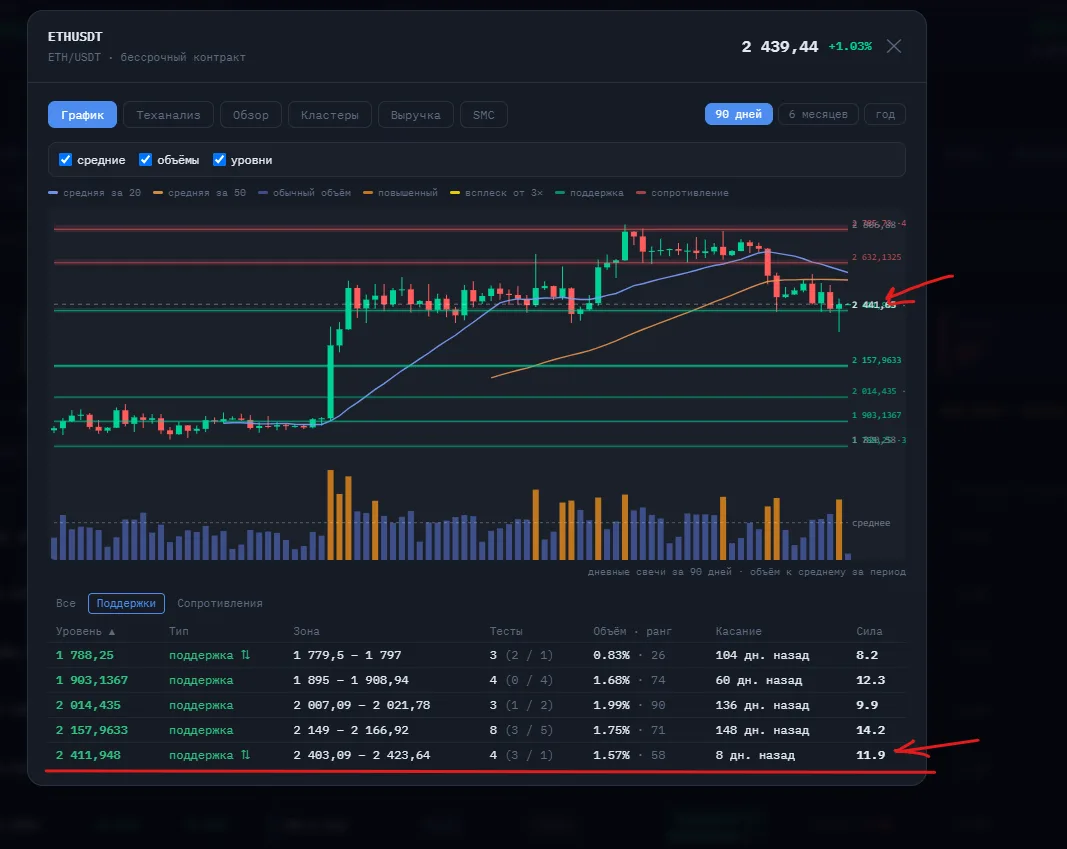The width and height of the screenshot is (1067, 849).
Task: Click the сопротивление legend entry
Action: [683, 193]
